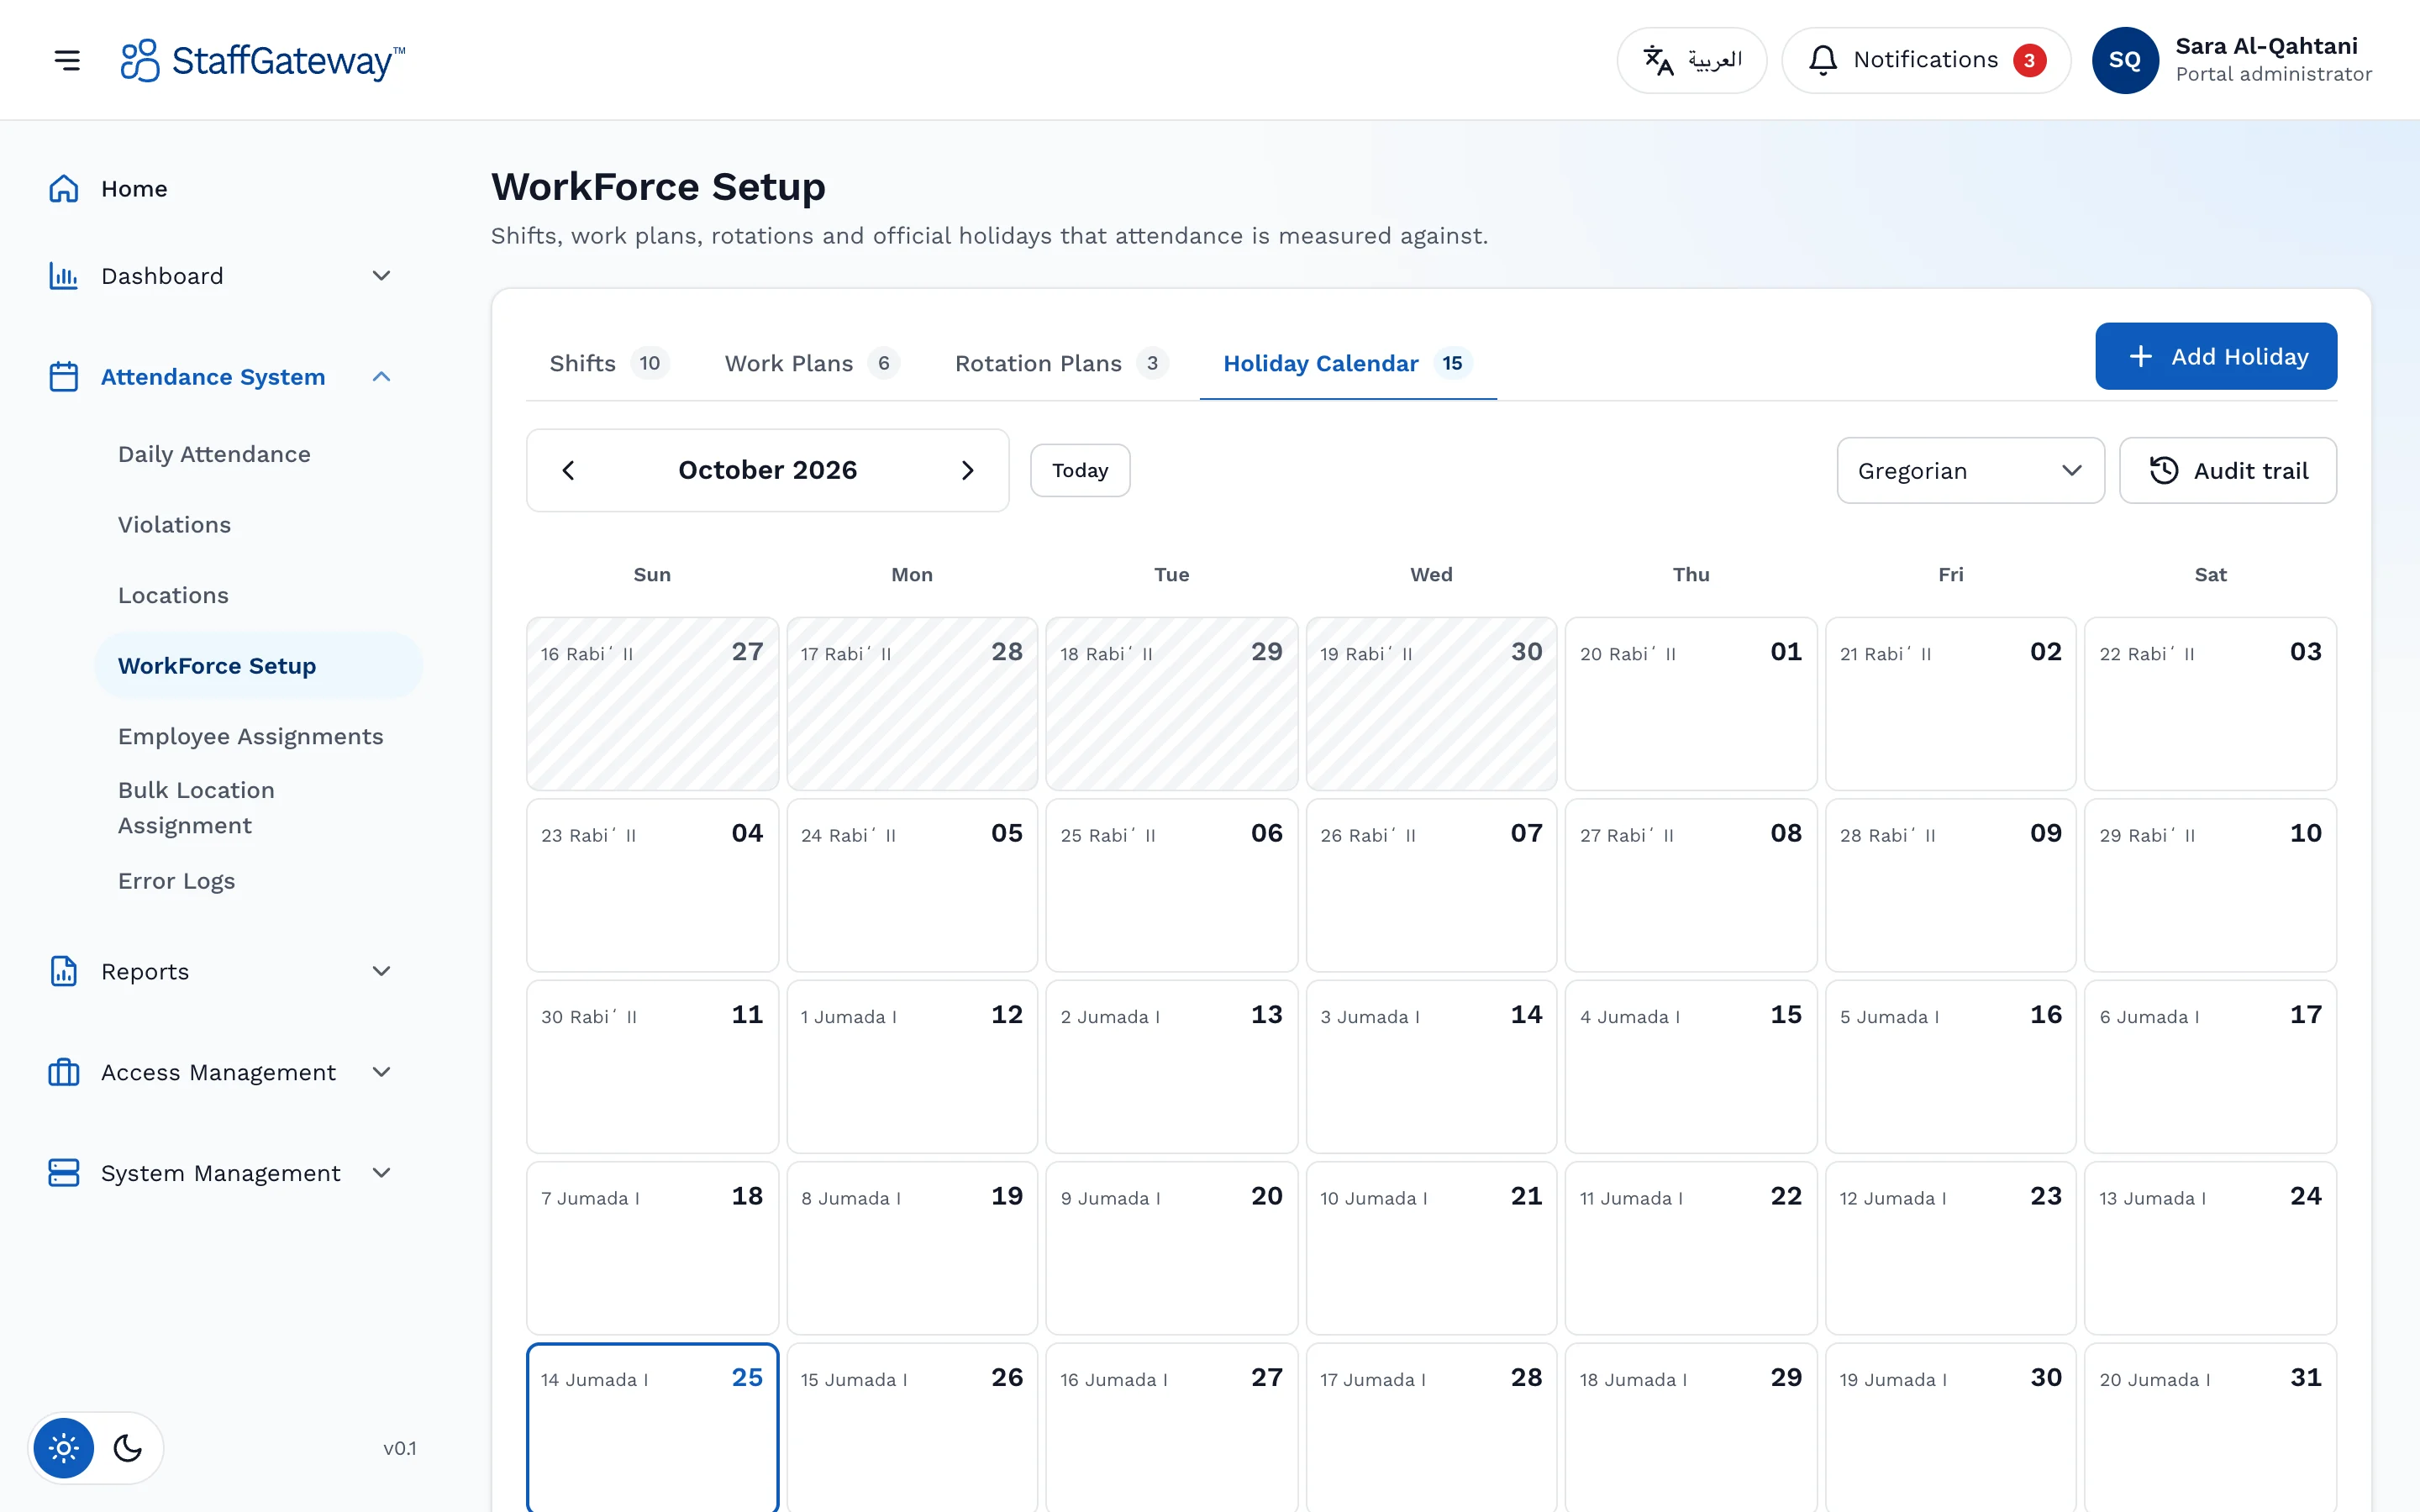Click the Attendance System calendar icon
2420x1512 pixels.
click(x=64, y=377)
